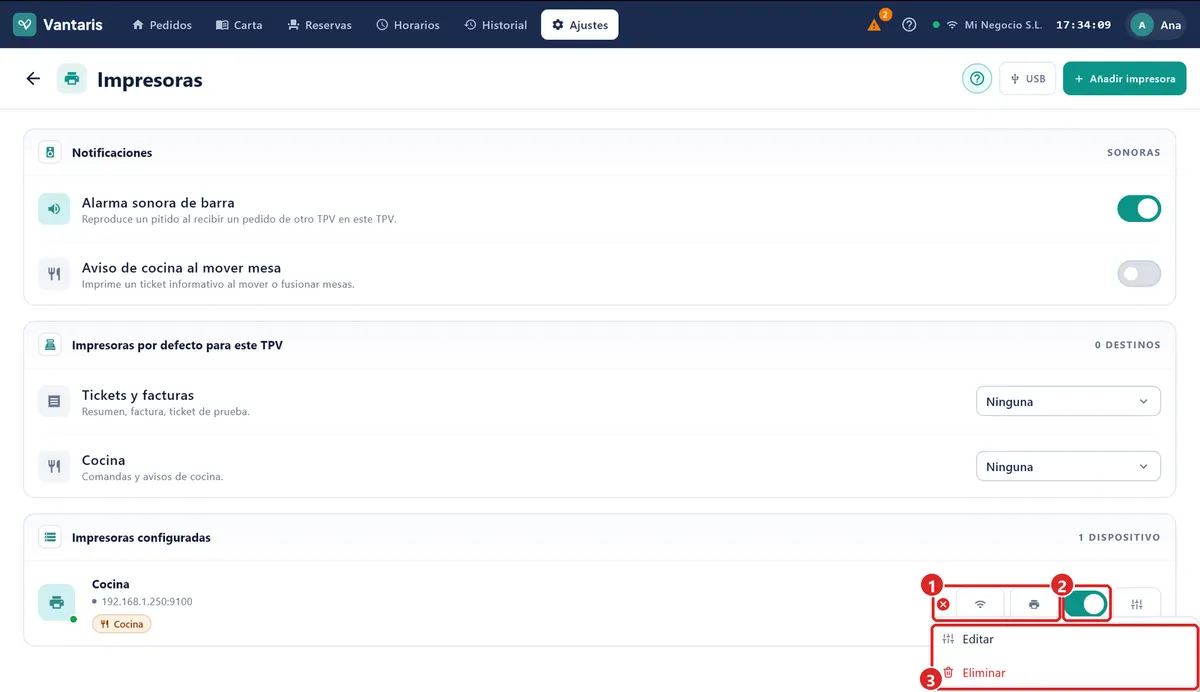The height and width of the screenshot is (692, 1200).
Task: Click the printer icon next to the Impresoras title
Action: tap(72, 79)
